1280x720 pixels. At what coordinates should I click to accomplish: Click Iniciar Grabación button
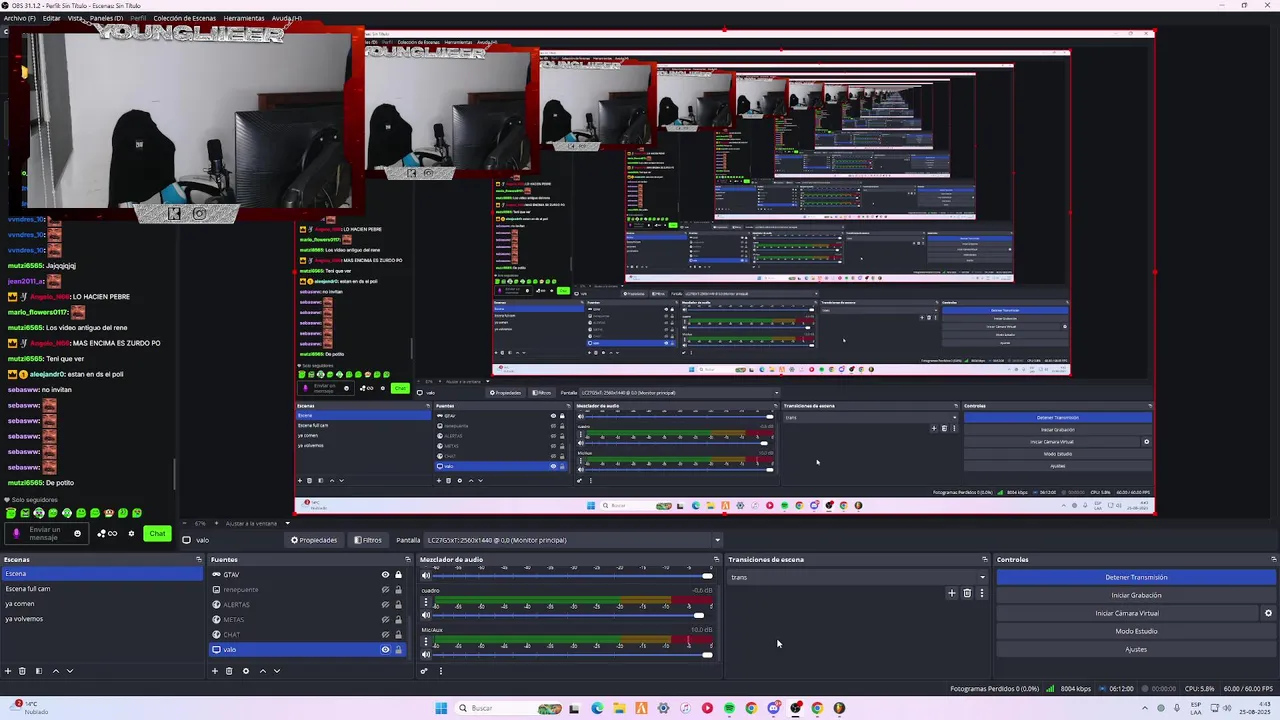pyautogui.click(x=1136, y=595)
